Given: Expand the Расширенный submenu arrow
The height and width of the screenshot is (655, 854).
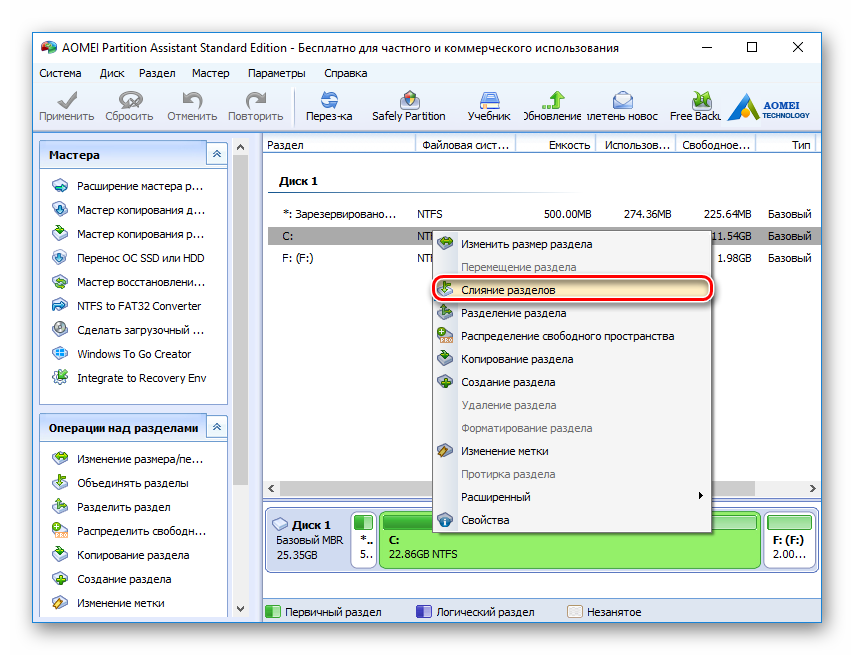Looking at the screenshot, I should pyautogui.click(x=700, y=496).
